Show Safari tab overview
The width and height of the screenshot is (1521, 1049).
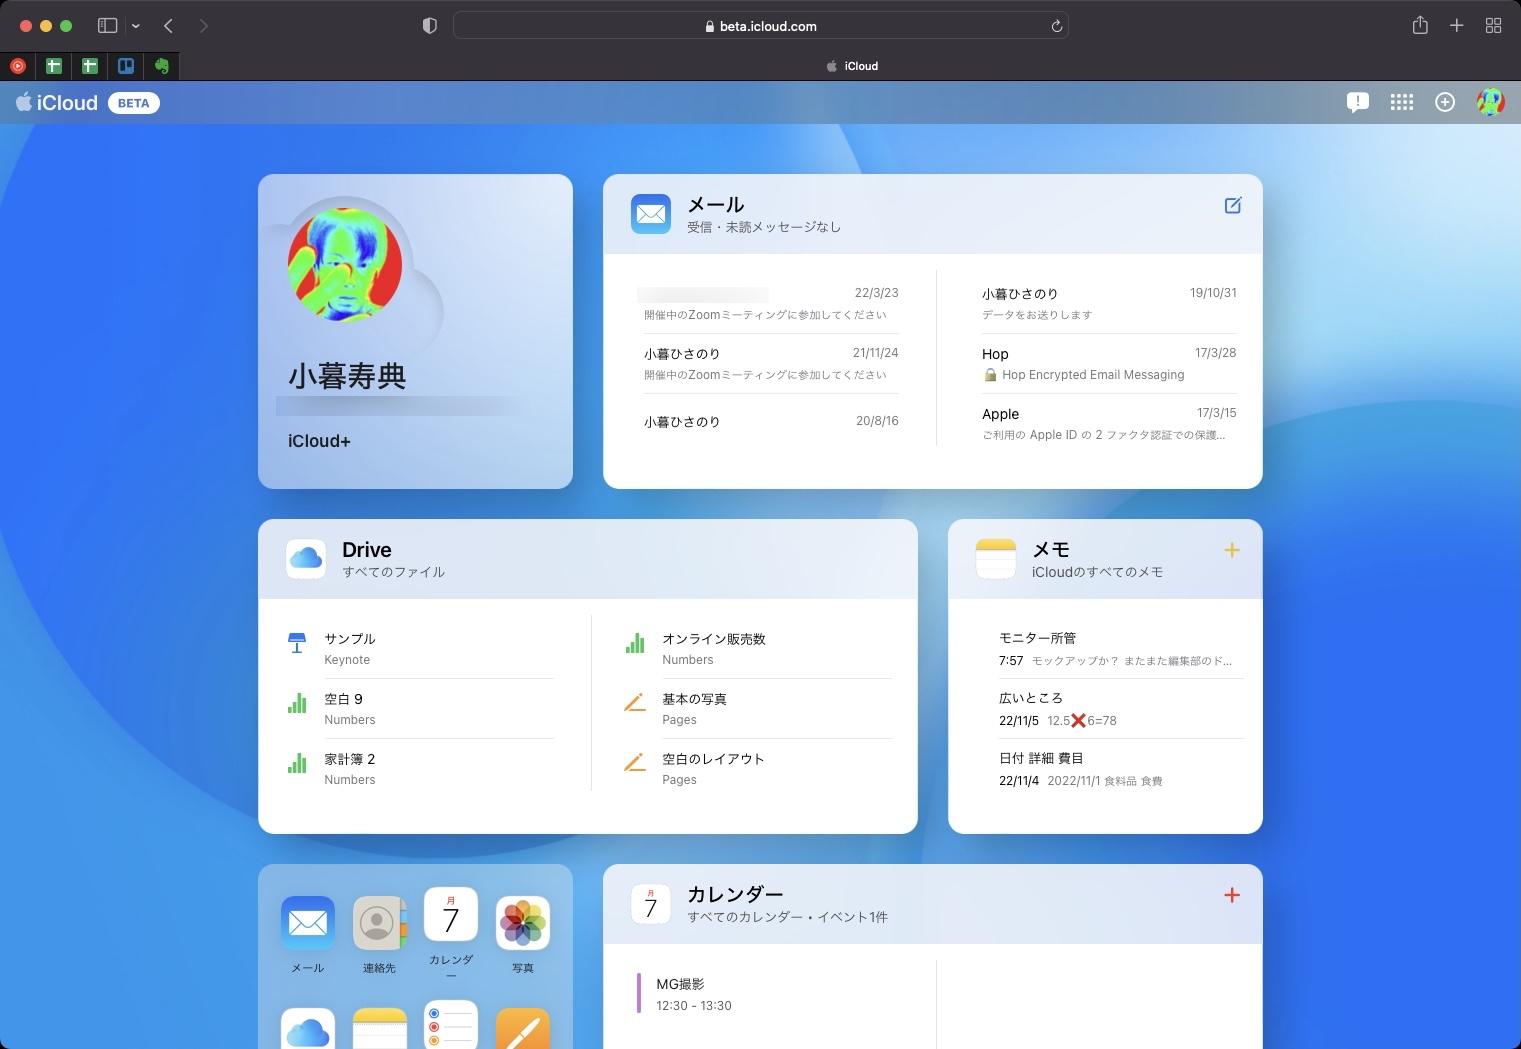click(1493, 26)
